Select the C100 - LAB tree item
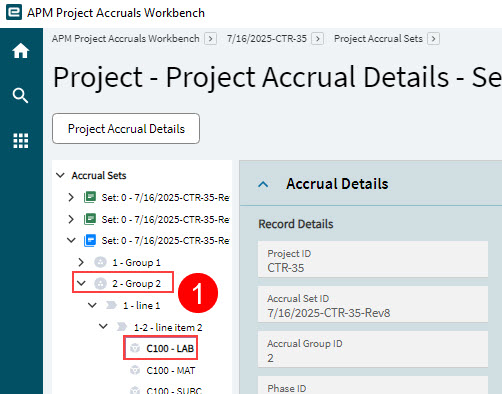The width and height of the screenshot is (502, 394). click(170, 348)
